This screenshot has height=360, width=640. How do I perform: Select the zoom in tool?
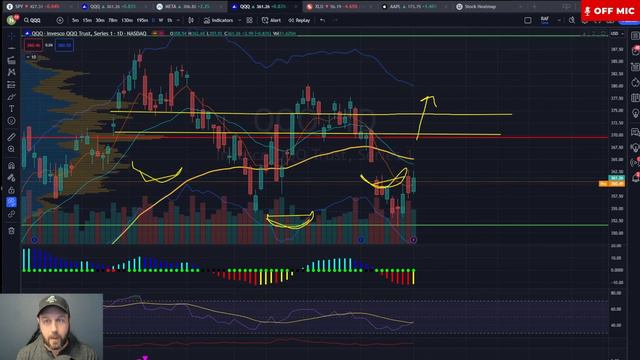tap(11, 149)
